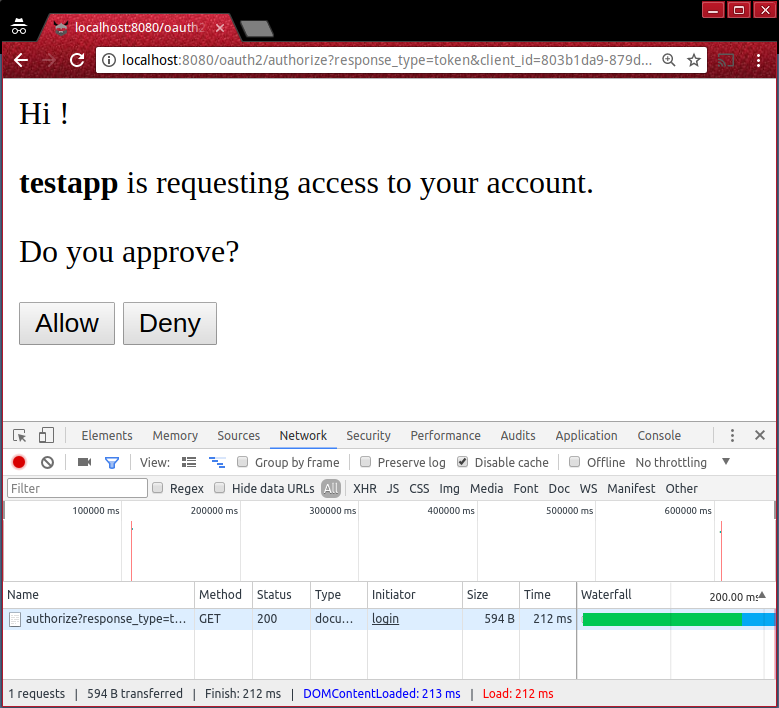Open the No throttling dropdown
This screenshot has height=708, width=779.
click(680, 462)
